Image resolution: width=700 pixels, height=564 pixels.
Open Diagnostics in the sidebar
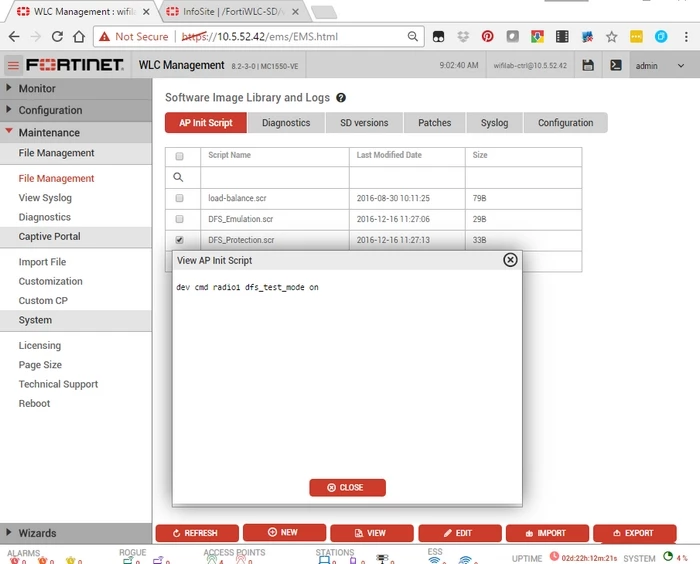click(45, 217)
